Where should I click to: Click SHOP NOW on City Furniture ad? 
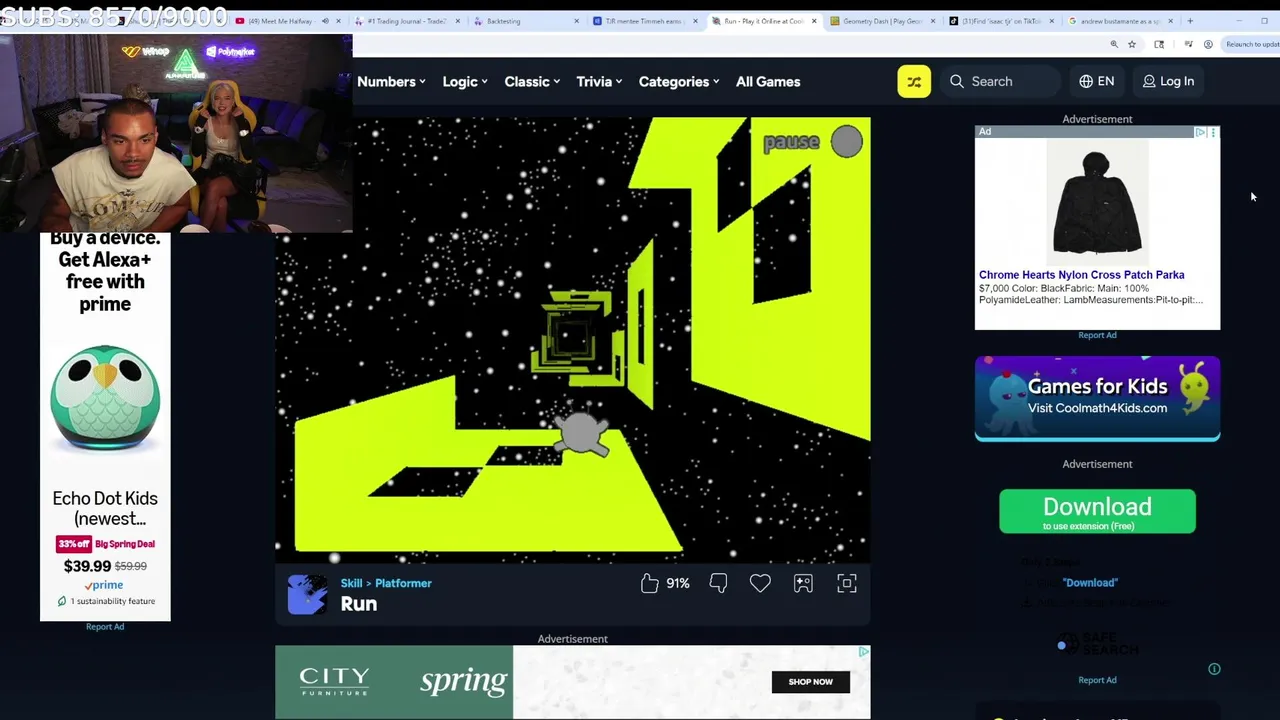pyautogui.click(x=810, y=682)
